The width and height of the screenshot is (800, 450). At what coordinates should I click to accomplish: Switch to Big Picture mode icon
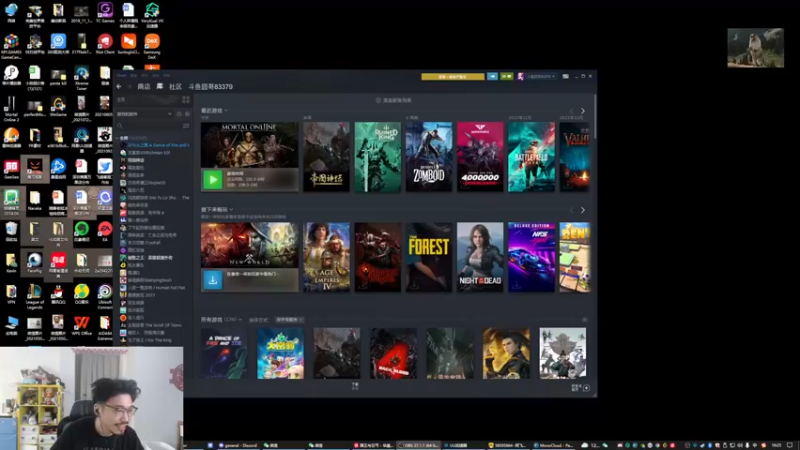pos(565,77)
